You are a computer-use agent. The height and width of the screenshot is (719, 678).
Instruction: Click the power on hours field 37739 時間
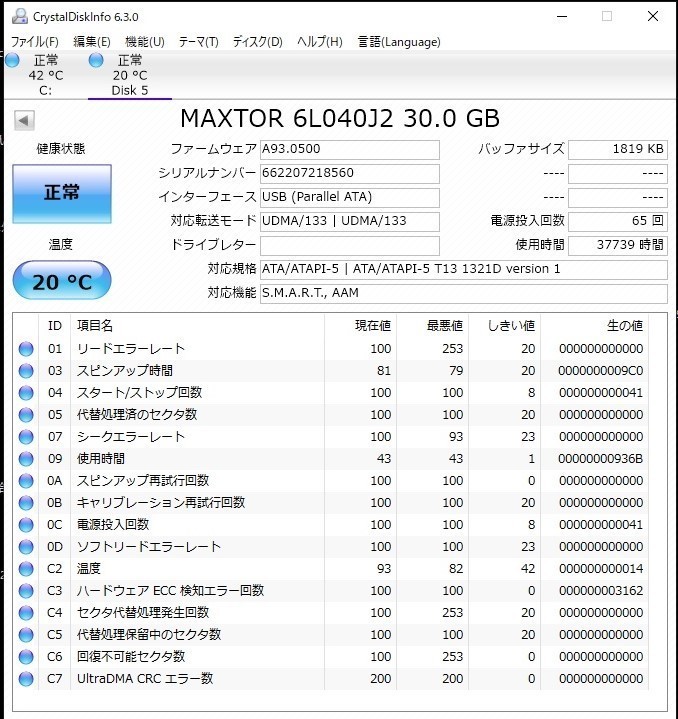point(617,245)
